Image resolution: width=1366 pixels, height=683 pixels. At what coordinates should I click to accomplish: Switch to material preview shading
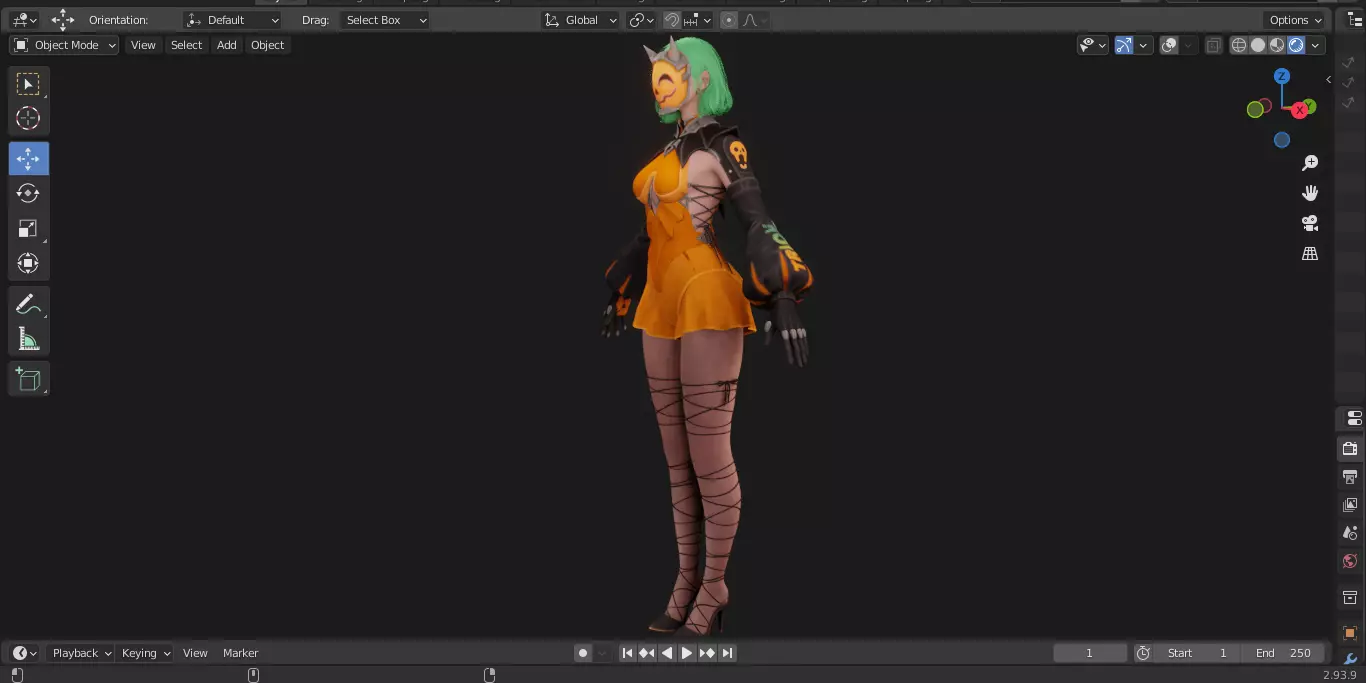pyautogui.click(x=1277, y=45)
